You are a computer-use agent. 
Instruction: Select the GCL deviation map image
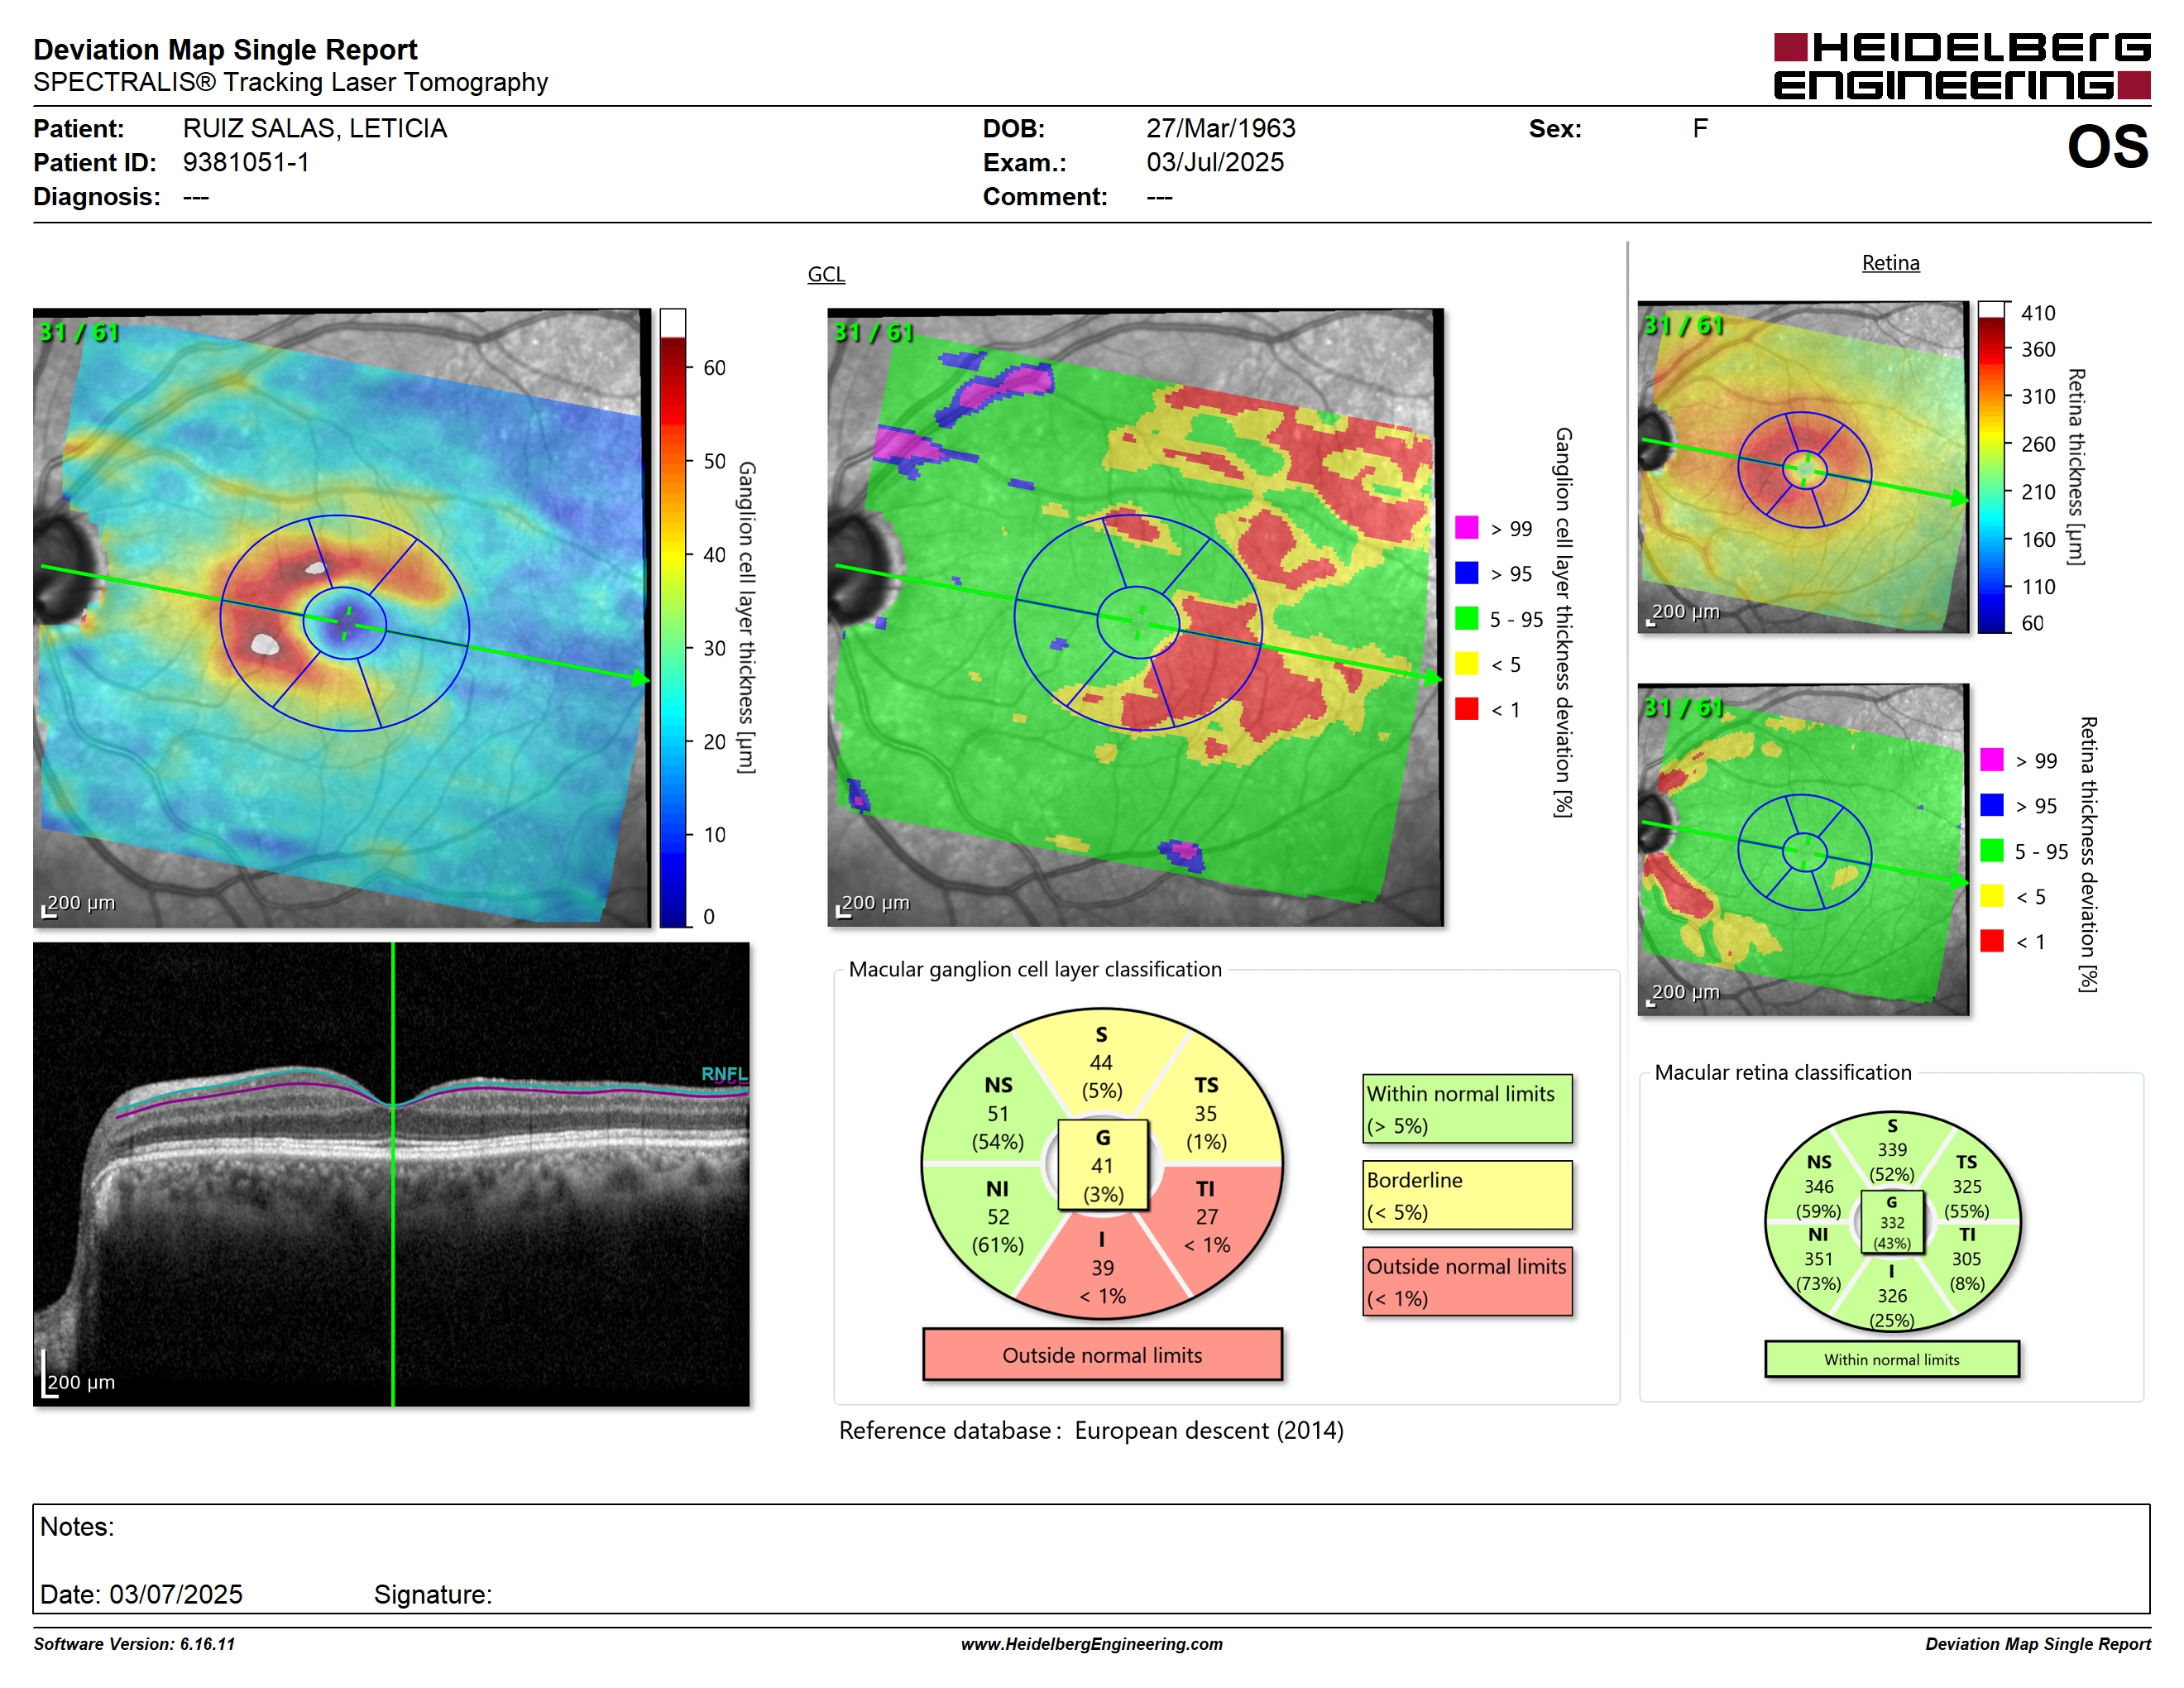click(x=1135, y=618)
